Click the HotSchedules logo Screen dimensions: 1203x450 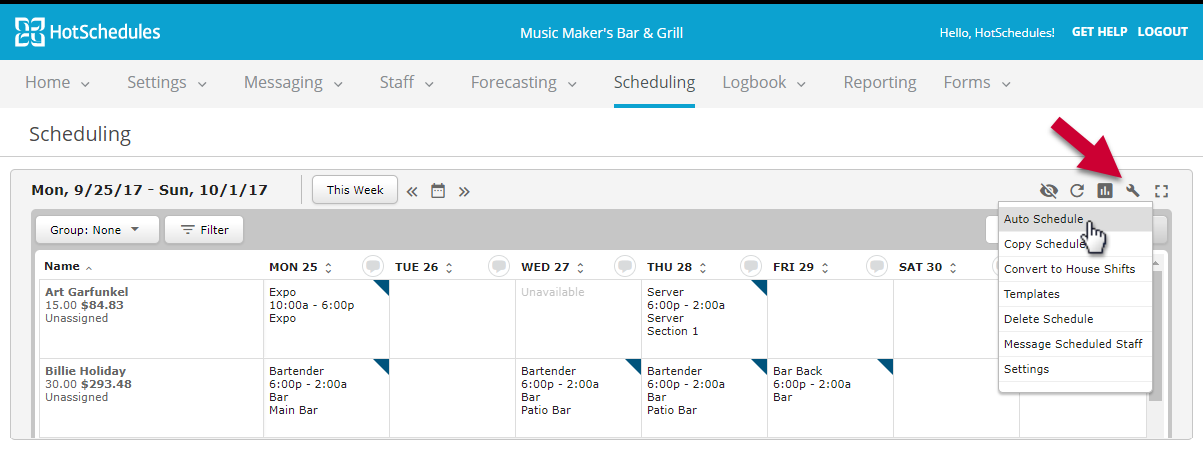tap(87, 32)
